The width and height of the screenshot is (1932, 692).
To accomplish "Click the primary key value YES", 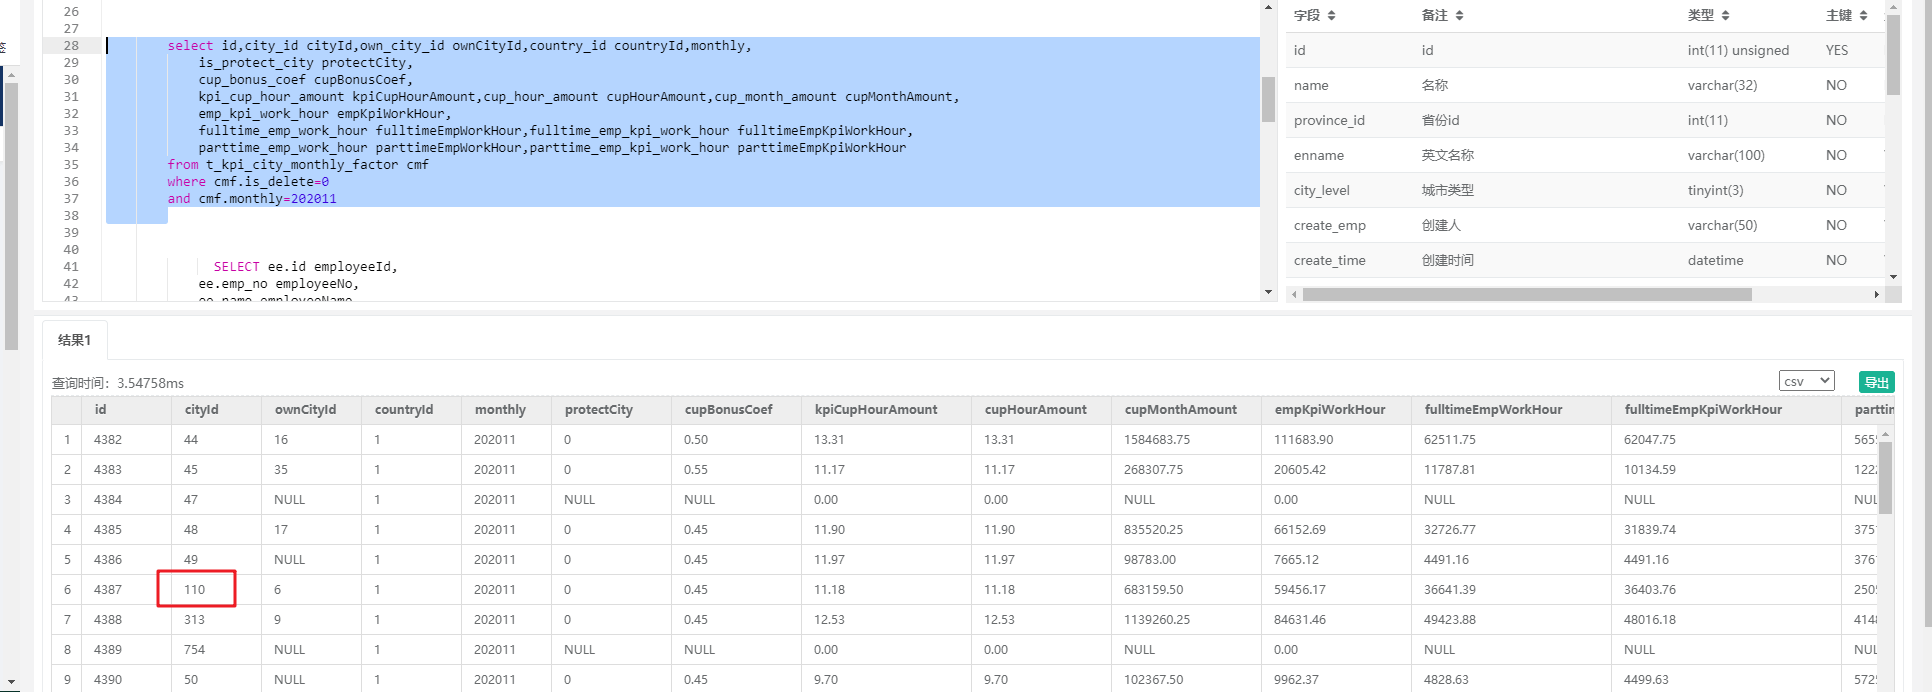I will [1837, 50].
